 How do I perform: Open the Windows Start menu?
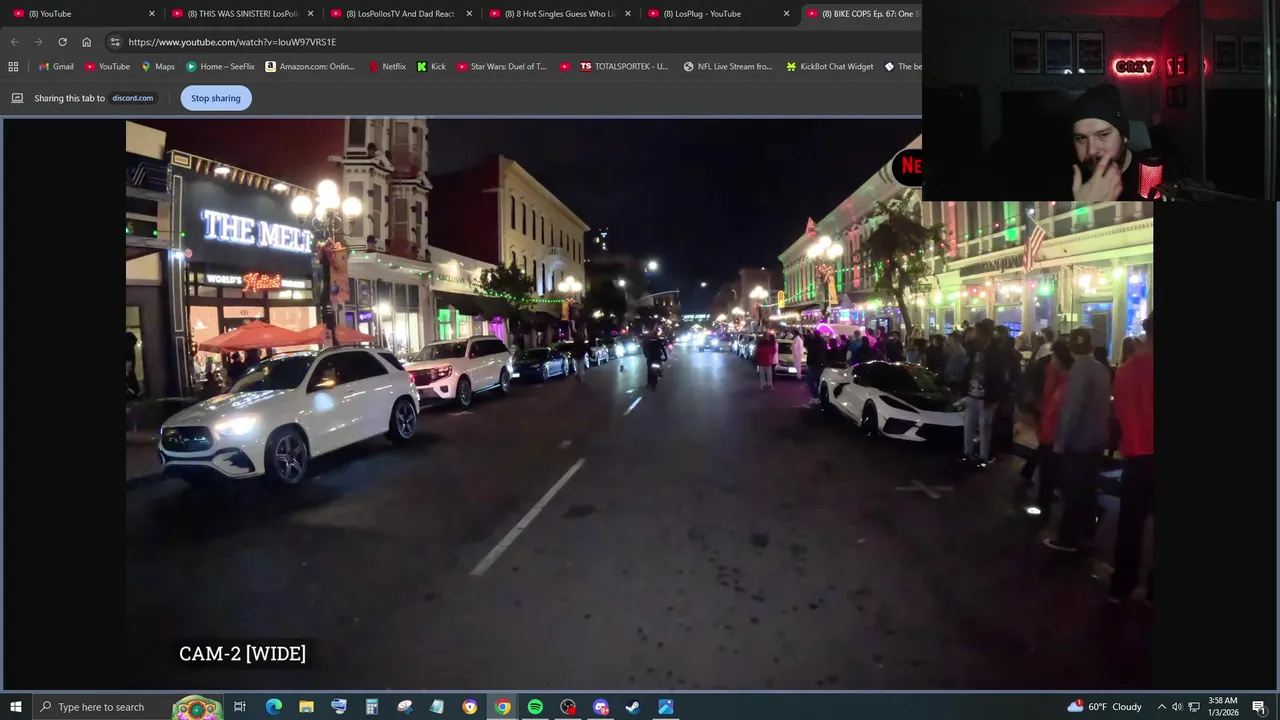(16, 707)
